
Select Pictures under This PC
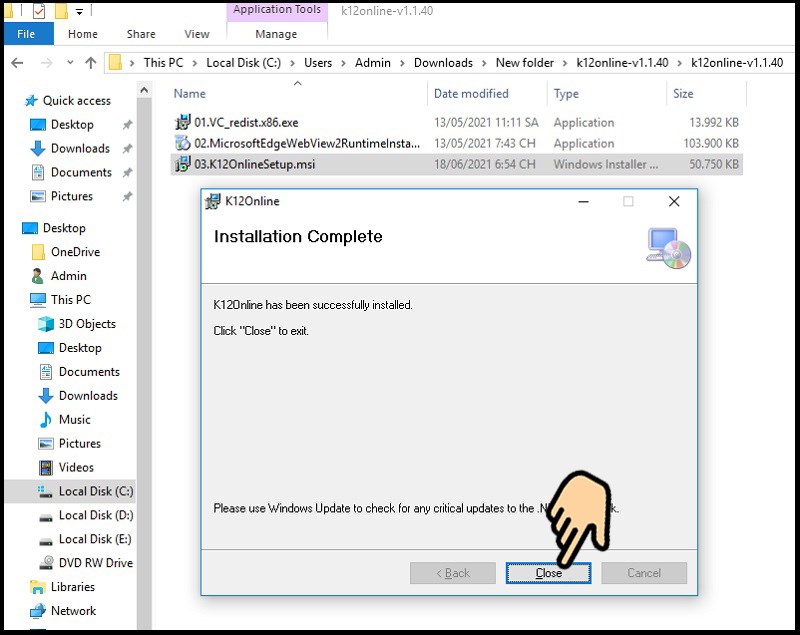[80, 444]
